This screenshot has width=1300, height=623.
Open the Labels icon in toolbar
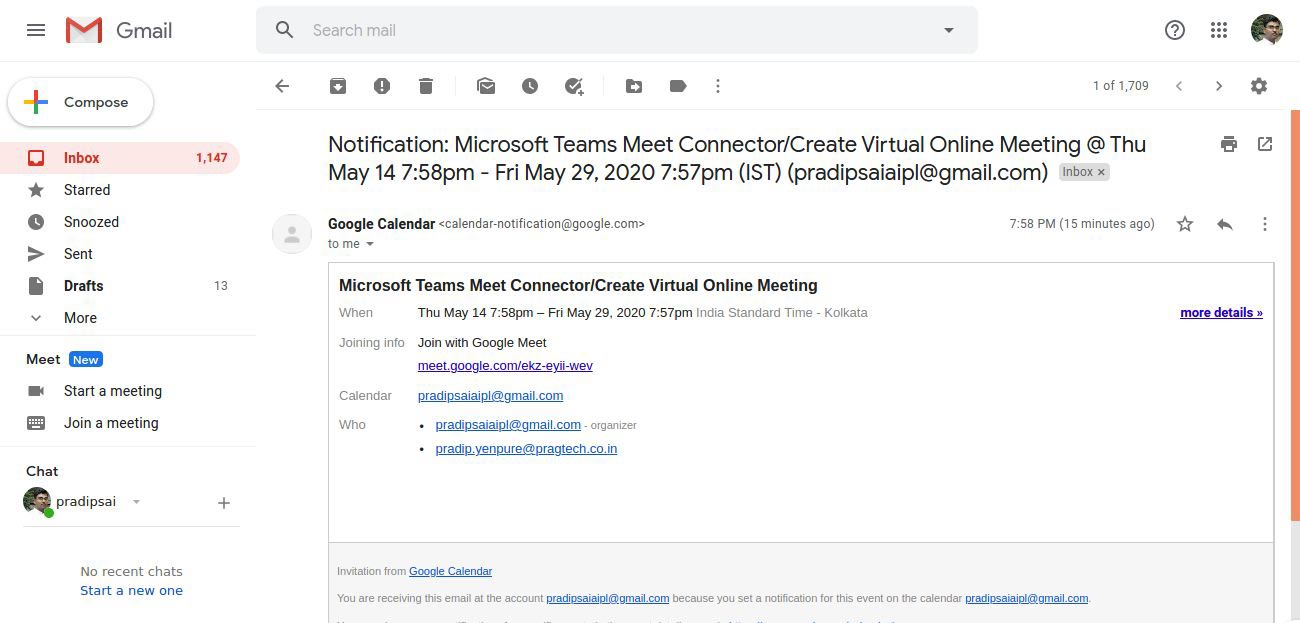[678, 86]
